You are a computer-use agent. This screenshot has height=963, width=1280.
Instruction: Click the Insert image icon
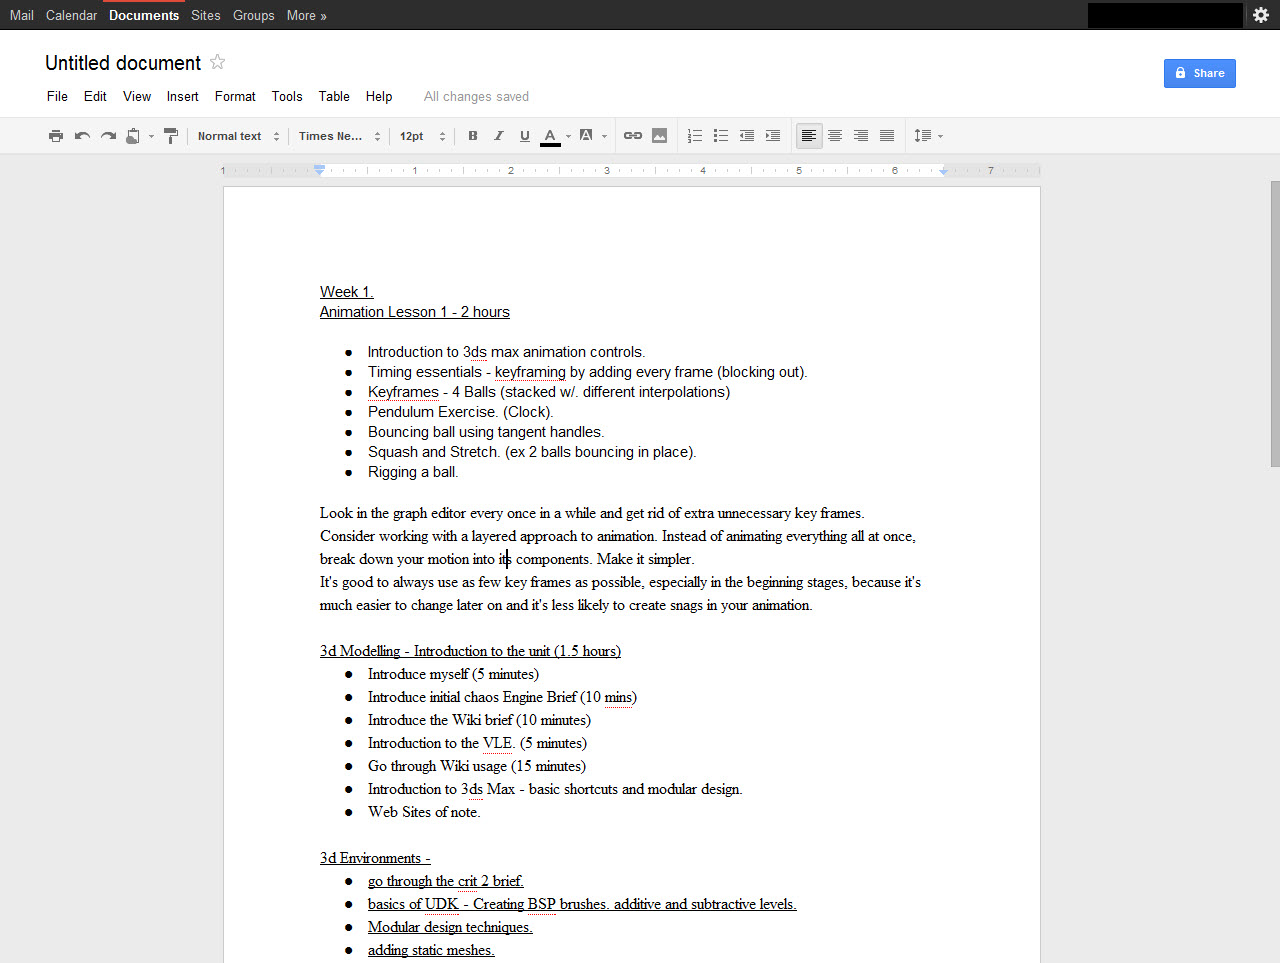659,136
